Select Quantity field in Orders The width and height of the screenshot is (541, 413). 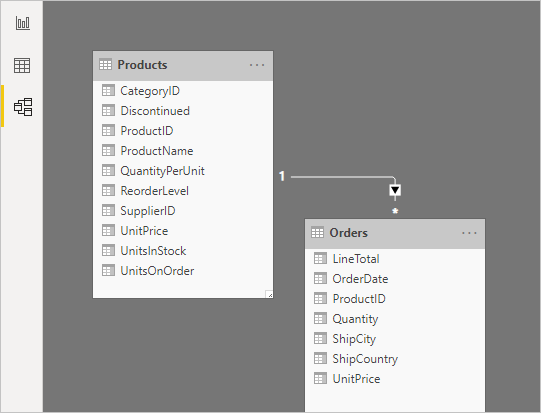[x=395, y=319]
